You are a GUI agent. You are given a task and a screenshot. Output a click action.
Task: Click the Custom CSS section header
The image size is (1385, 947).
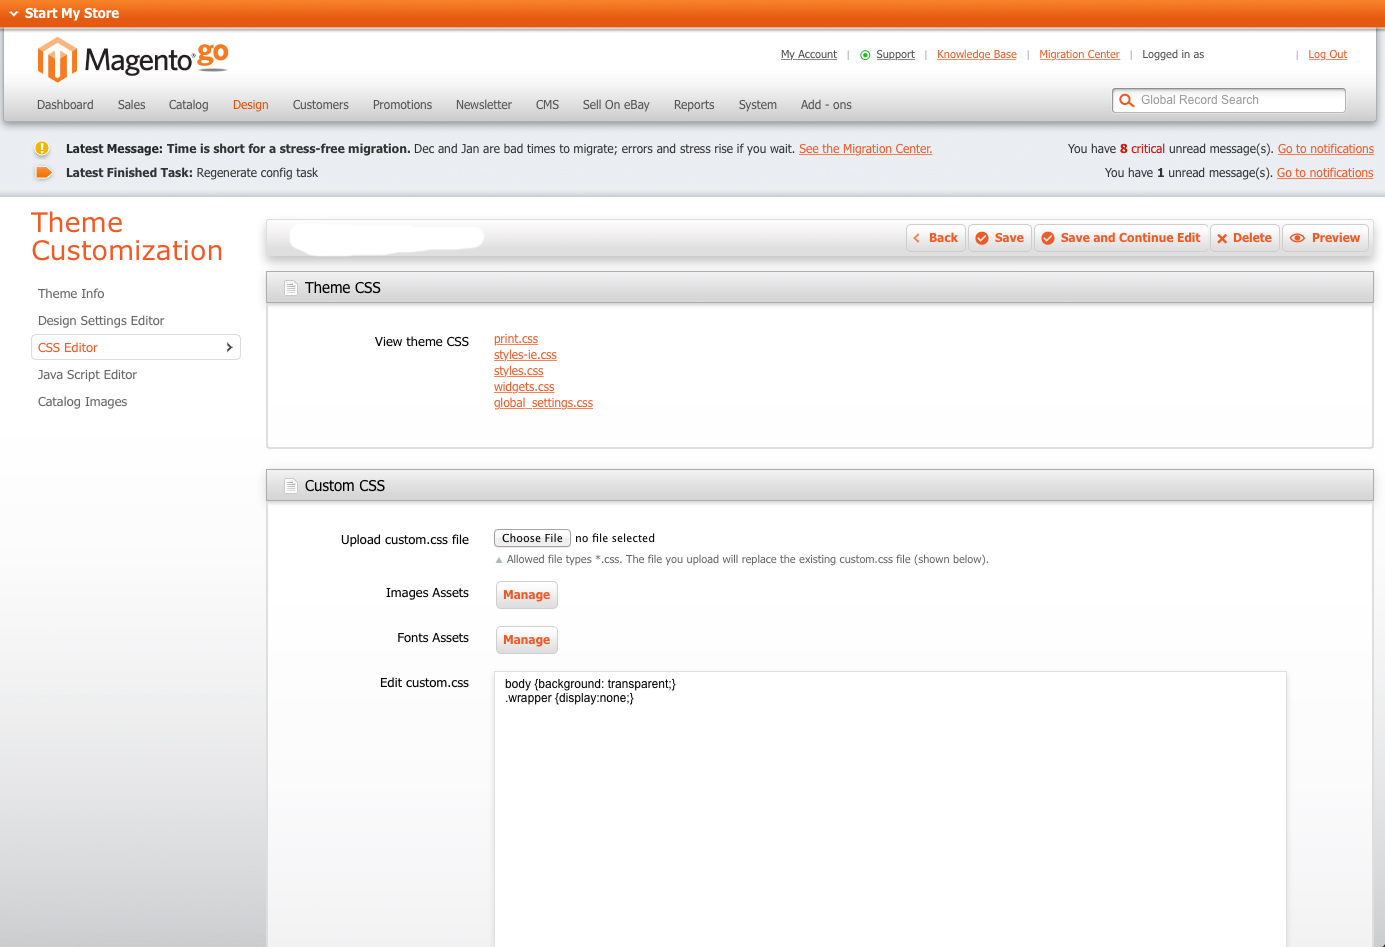(x=820, y=486)
